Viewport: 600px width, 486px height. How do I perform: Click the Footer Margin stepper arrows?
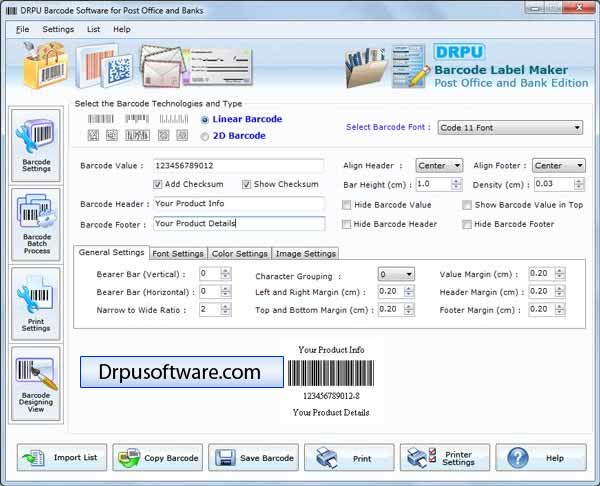(x=560, y=309)
